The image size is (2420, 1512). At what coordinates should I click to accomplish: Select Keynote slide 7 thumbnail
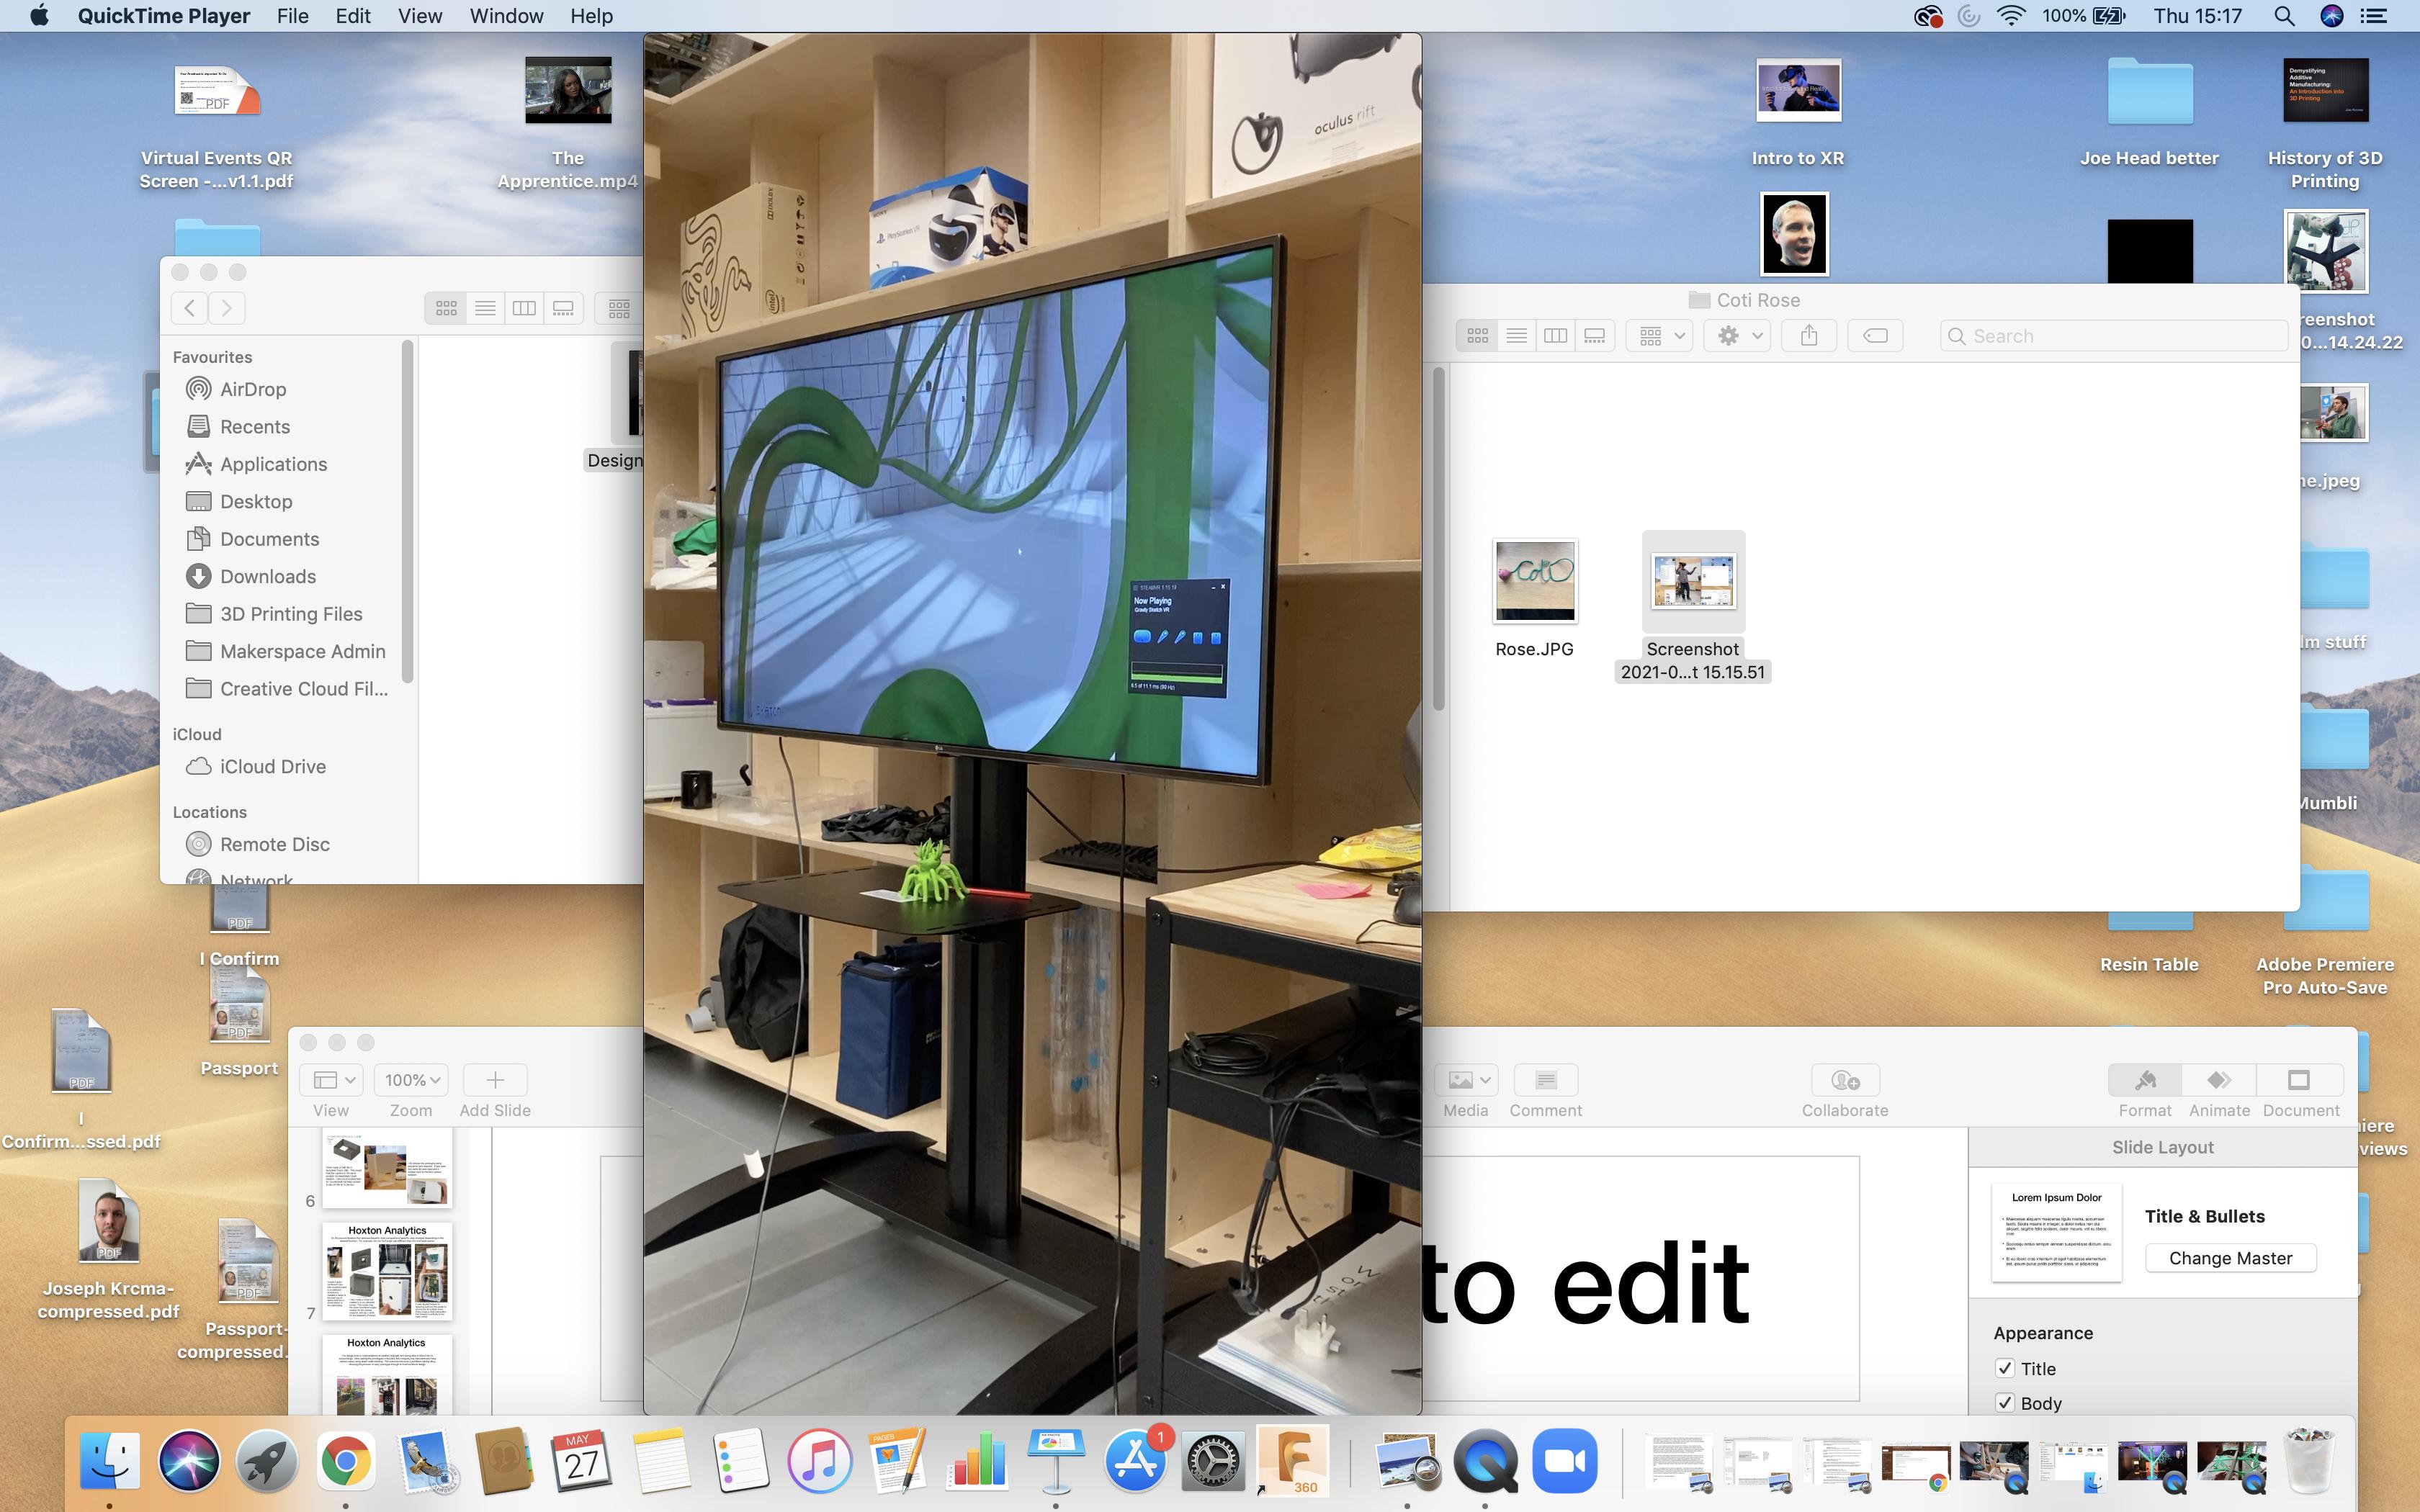coord(387,1270)
